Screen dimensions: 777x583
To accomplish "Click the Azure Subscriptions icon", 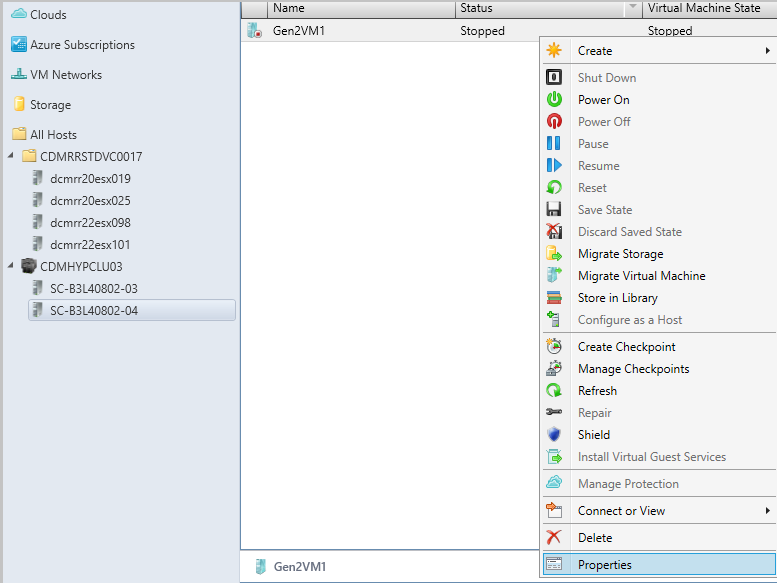I will pos(19,44).
